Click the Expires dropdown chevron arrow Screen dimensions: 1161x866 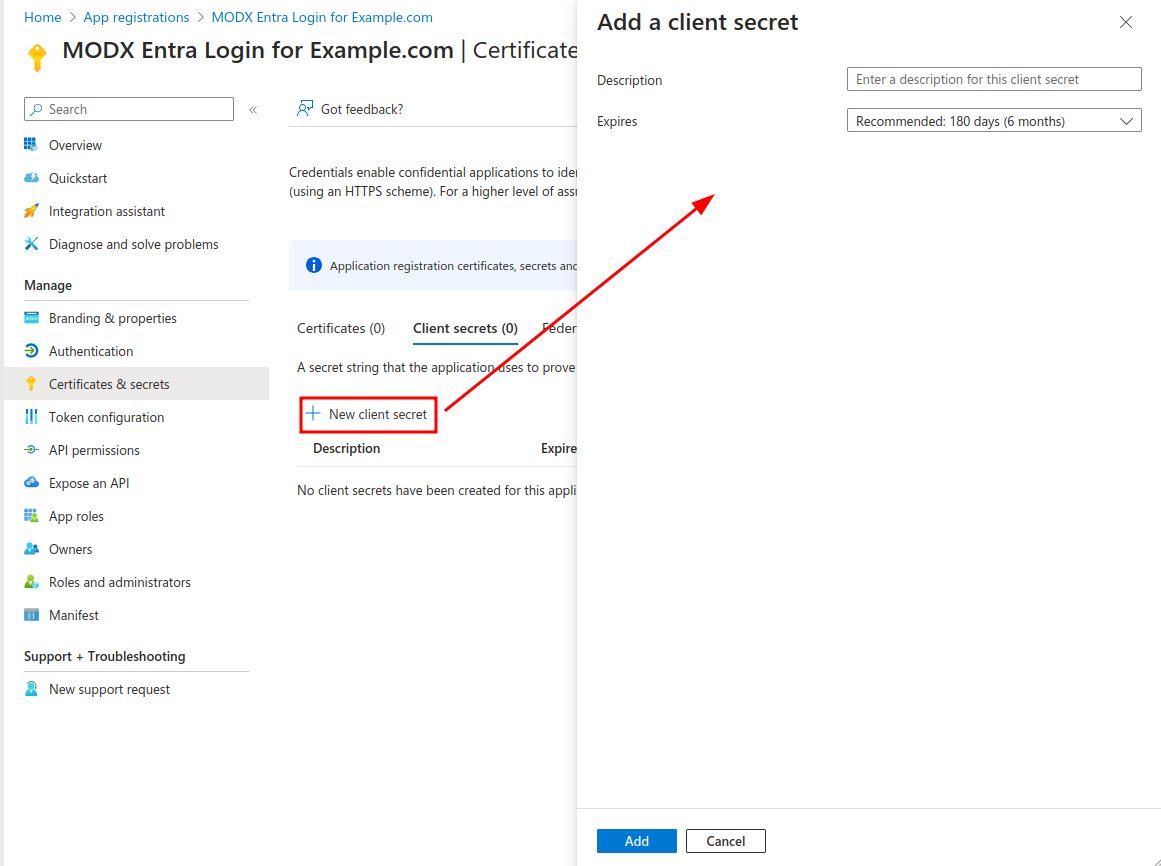(1126, 121)
